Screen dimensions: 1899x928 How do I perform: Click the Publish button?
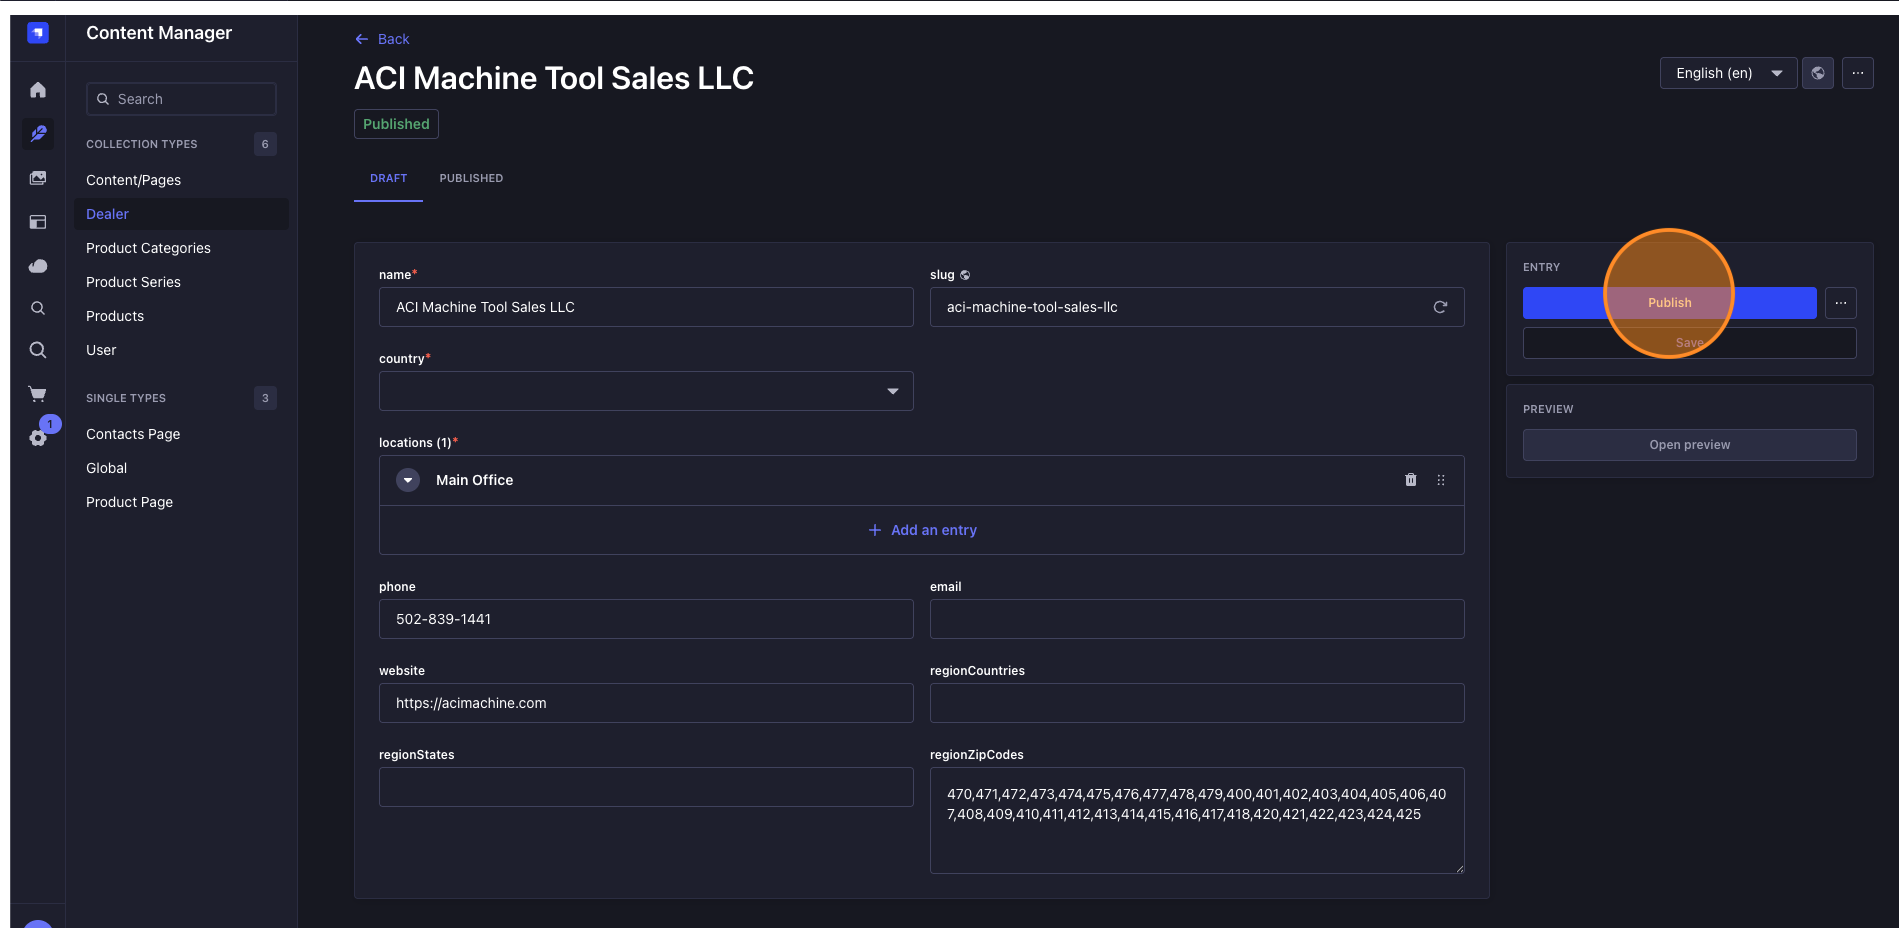(1669, 303)
